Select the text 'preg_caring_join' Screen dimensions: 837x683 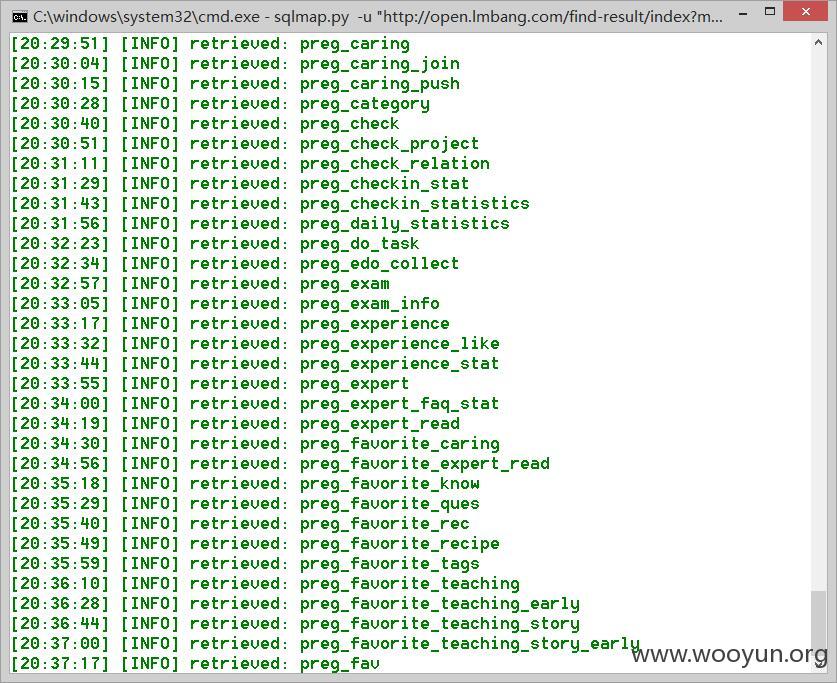(380, 64)
